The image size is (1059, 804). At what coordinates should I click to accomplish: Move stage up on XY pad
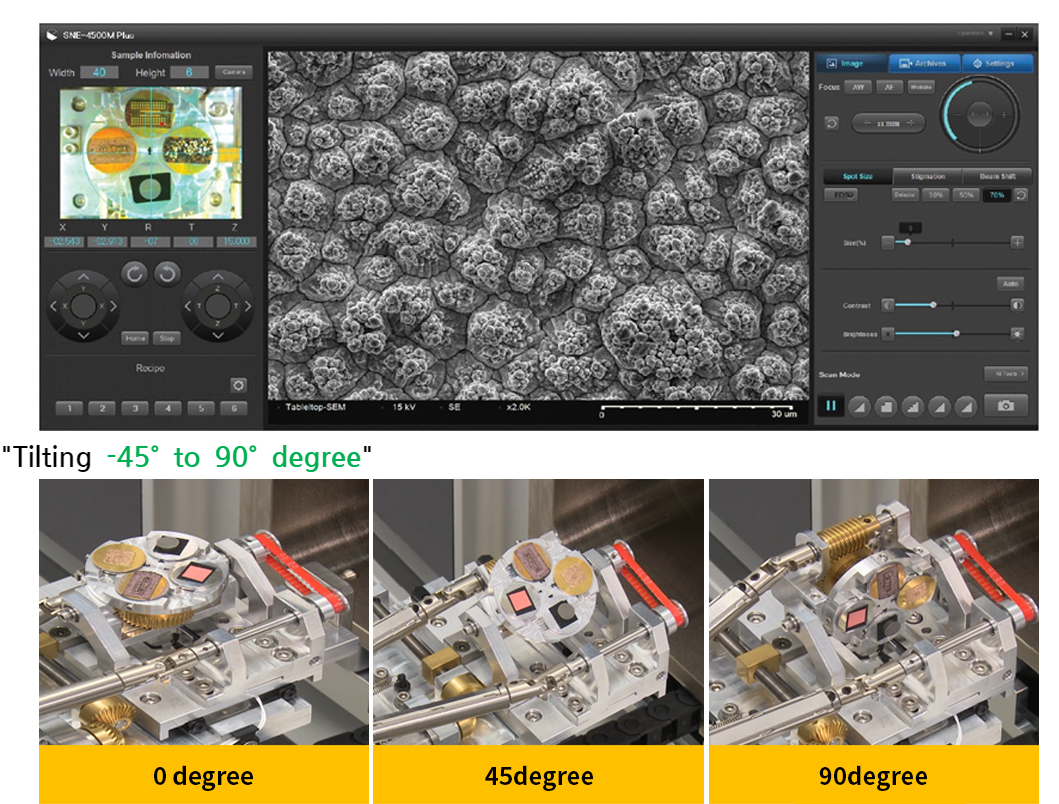(x=83, y=277)
